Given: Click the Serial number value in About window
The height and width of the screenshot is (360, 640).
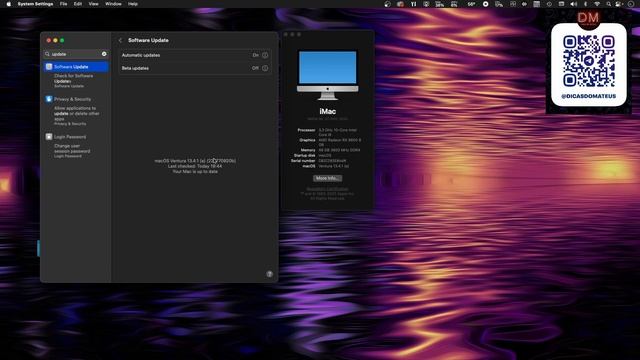Looking at the screenshot, I should coord(332,161).
